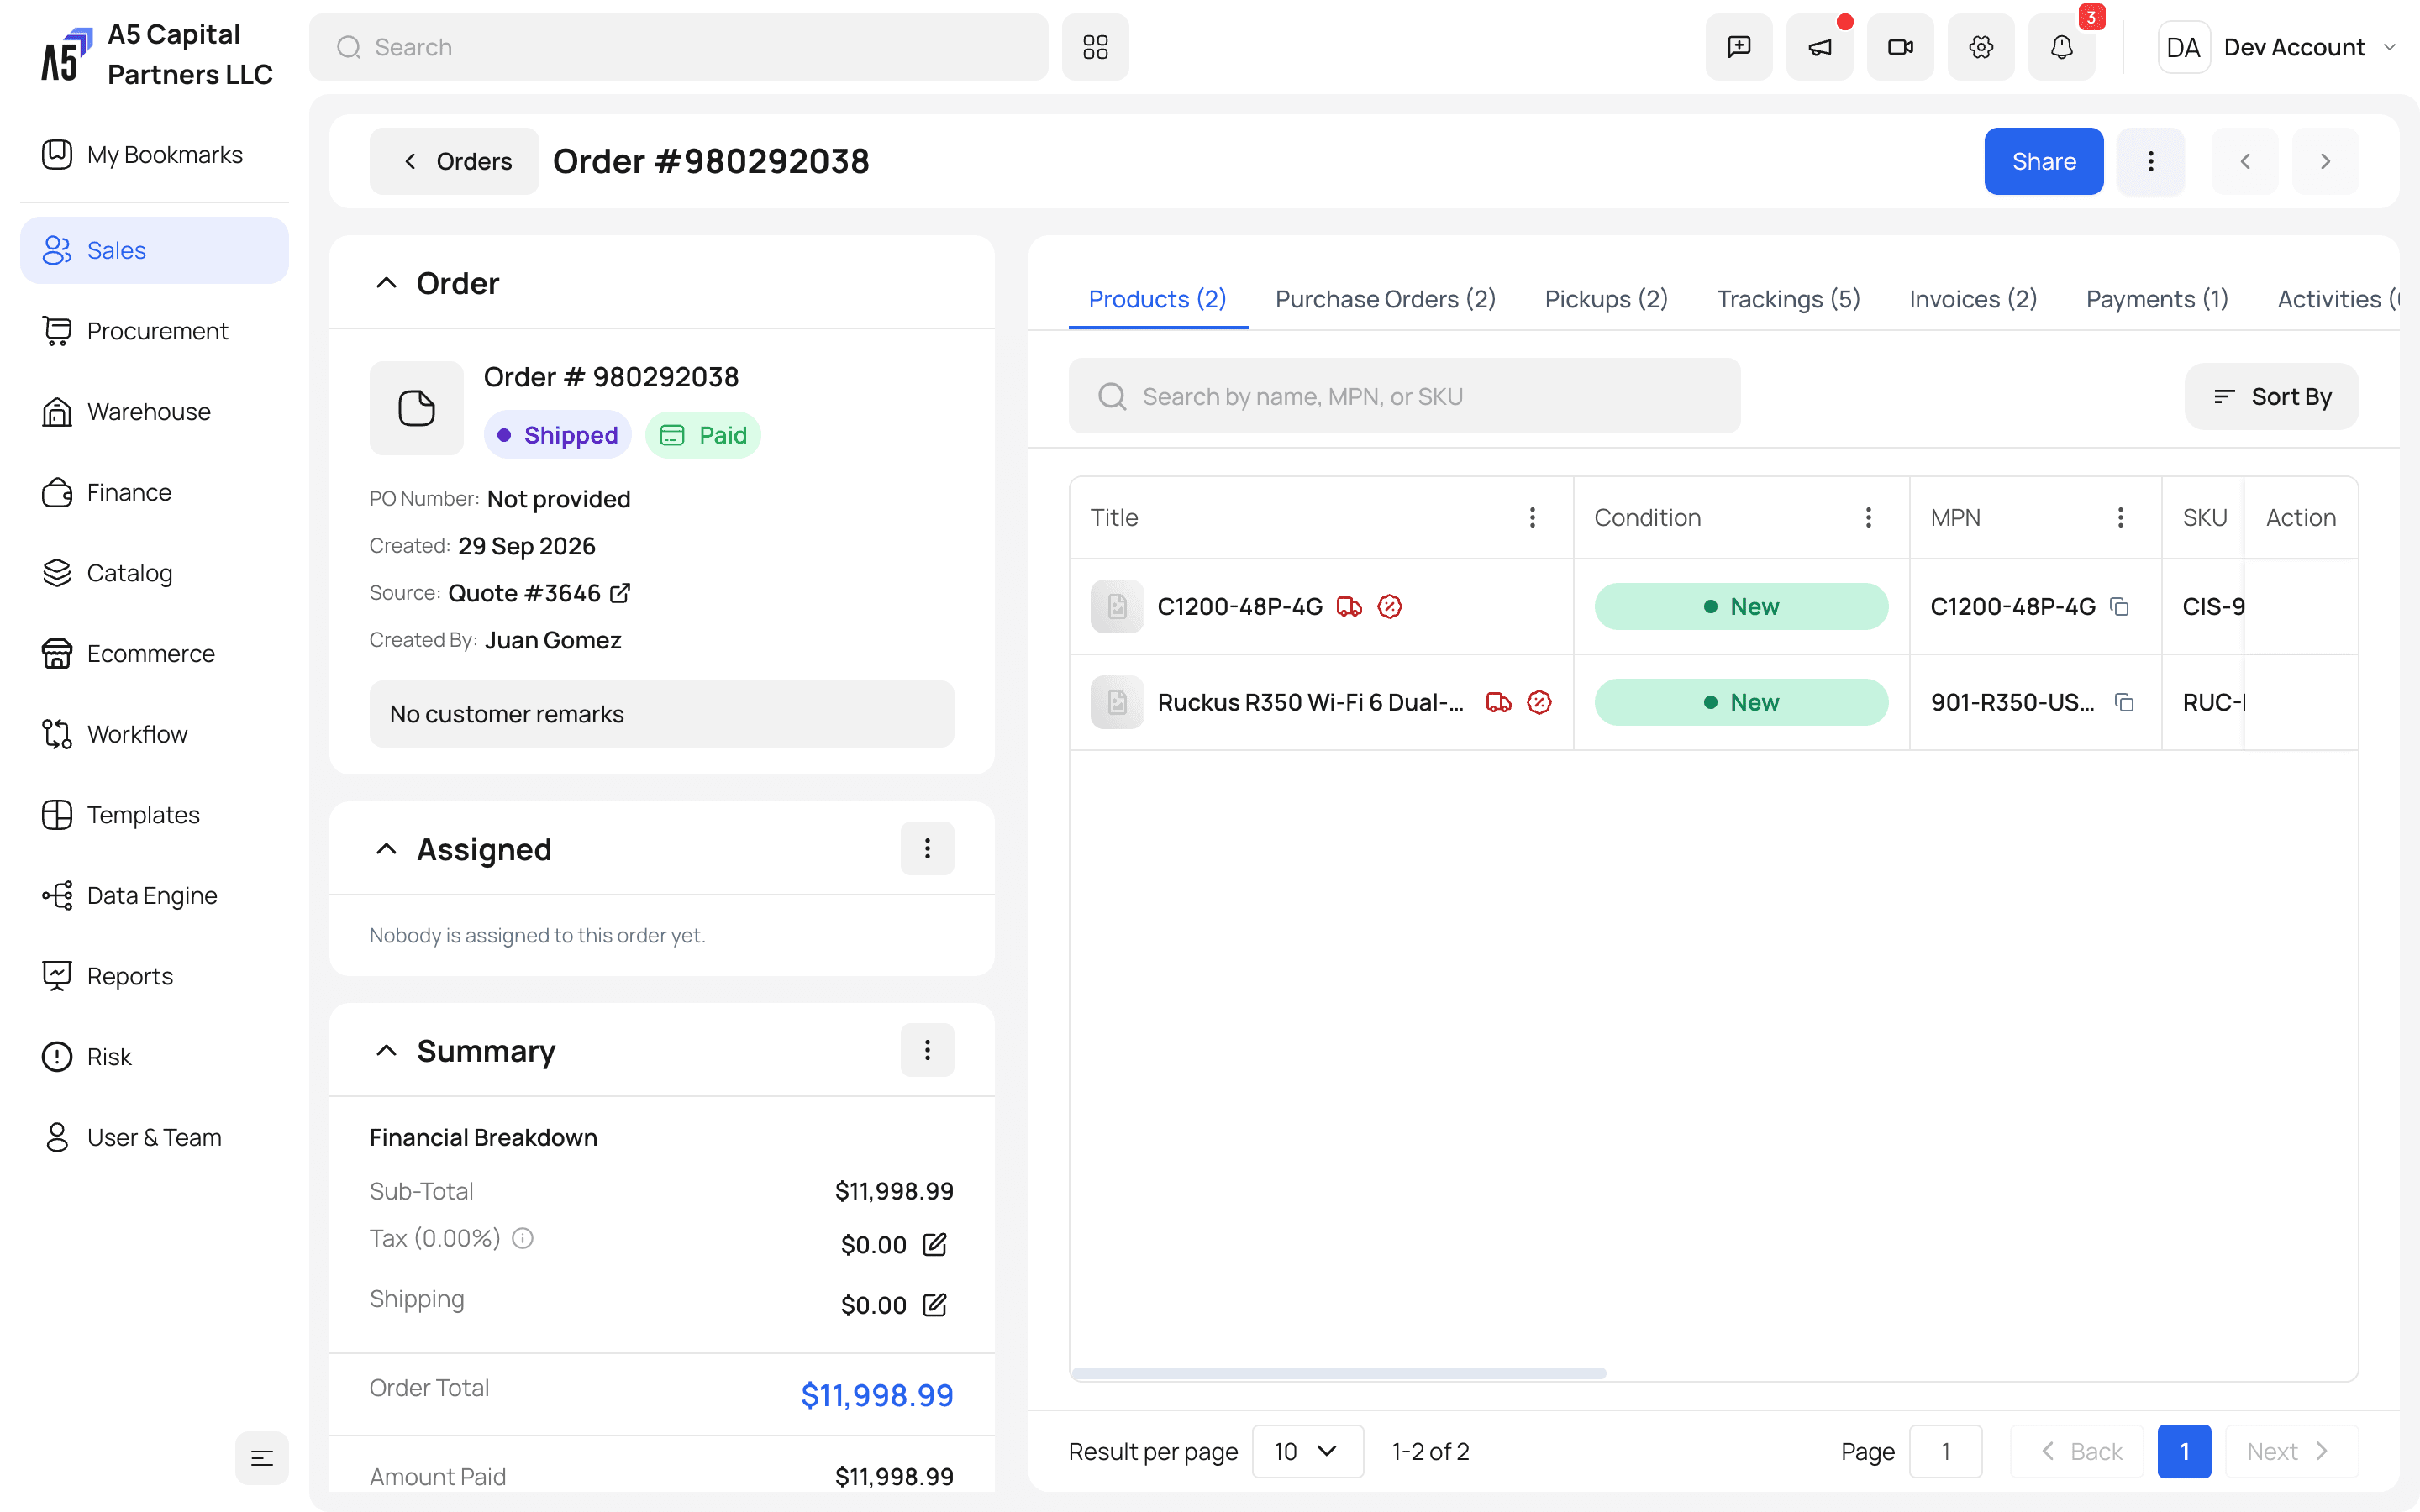Go to next order arrow
The height and width of the screenshot is (1512, 2420).
[2325, 161]
